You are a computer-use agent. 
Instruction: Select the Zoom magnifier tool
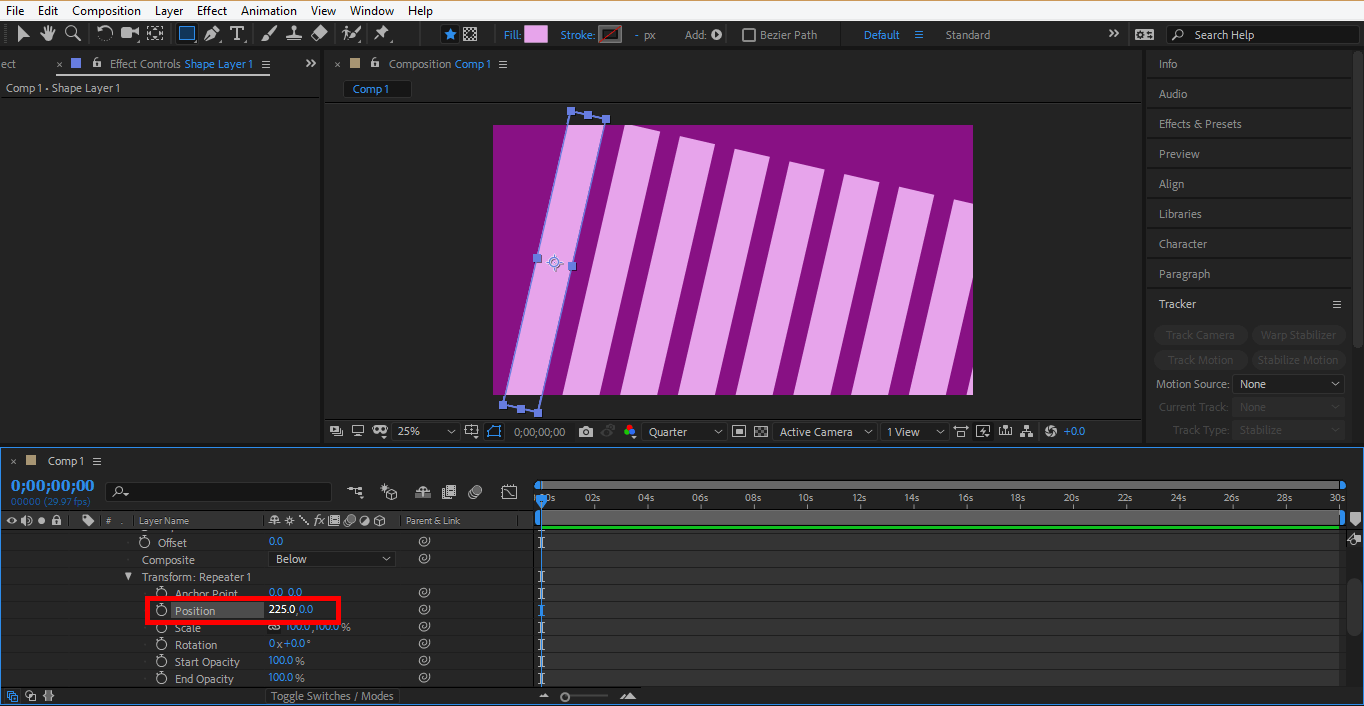(x=73, y=34)
